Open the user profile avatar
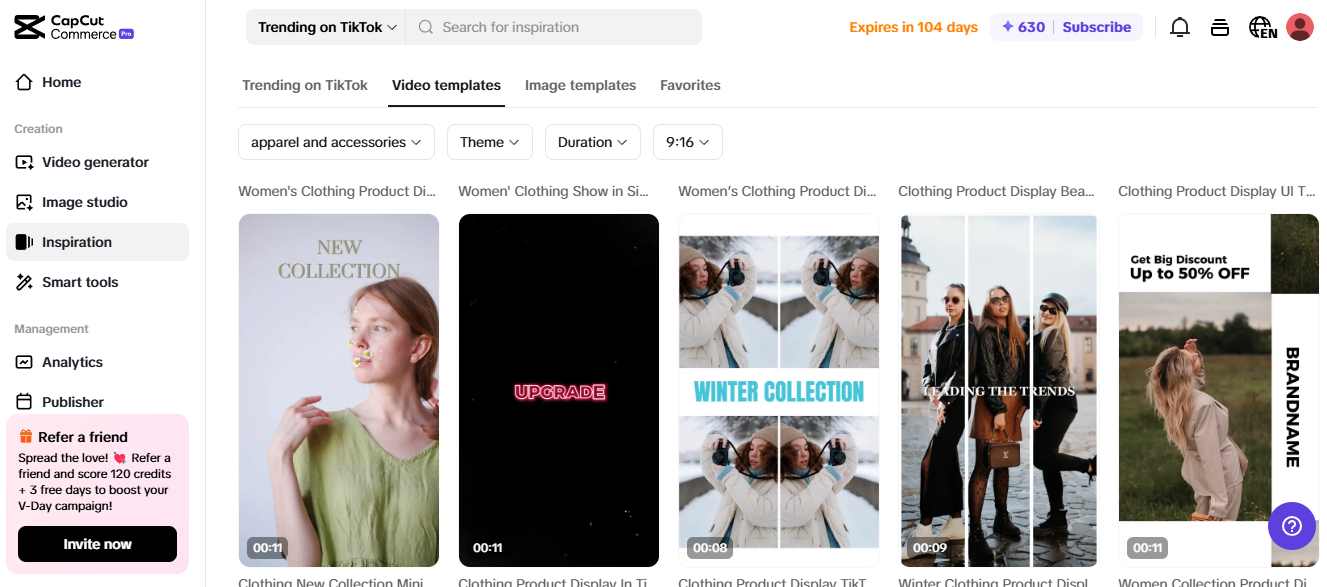1327x587 pixels. [x=1300, y=27]
